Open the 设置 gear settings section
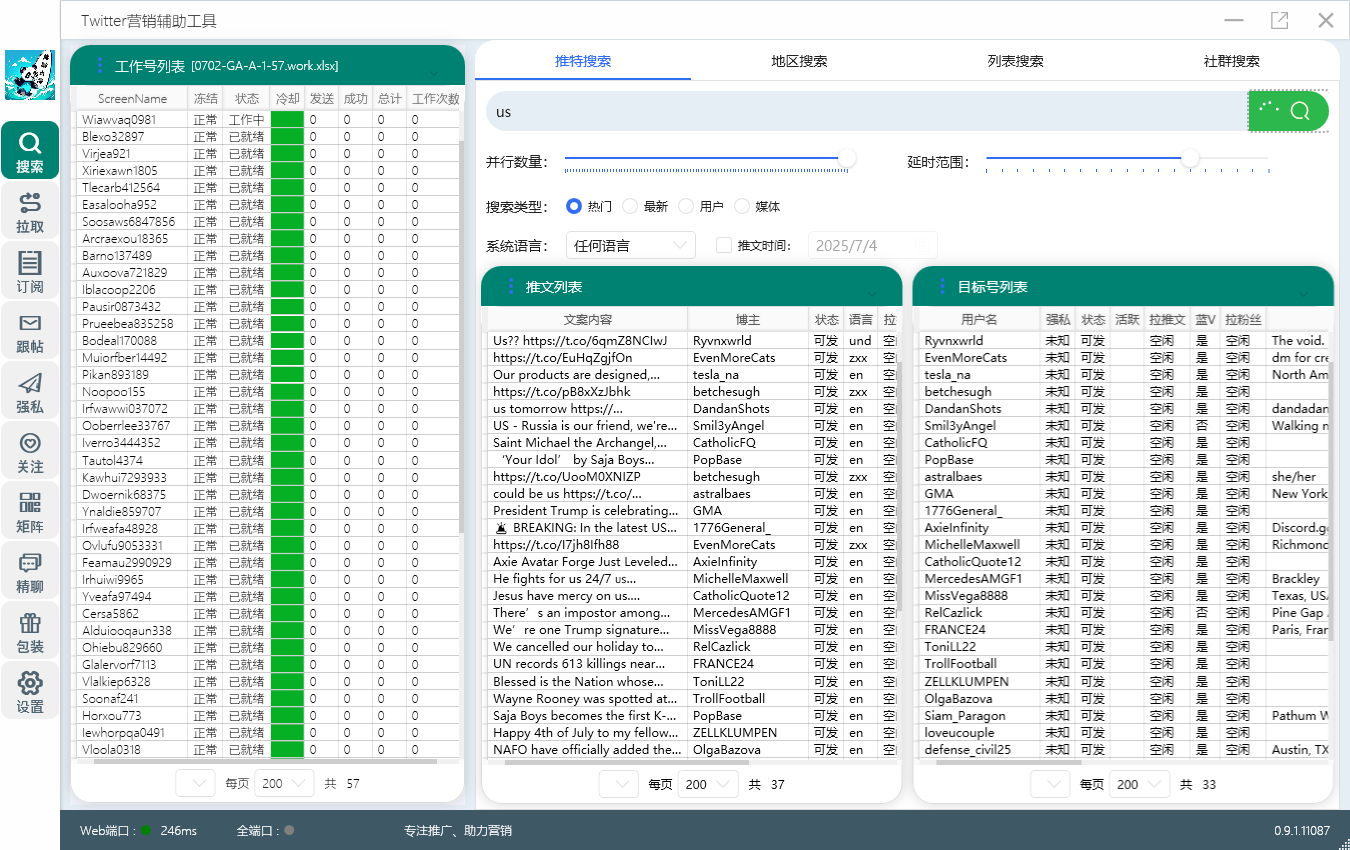 (x=30, y=691)
